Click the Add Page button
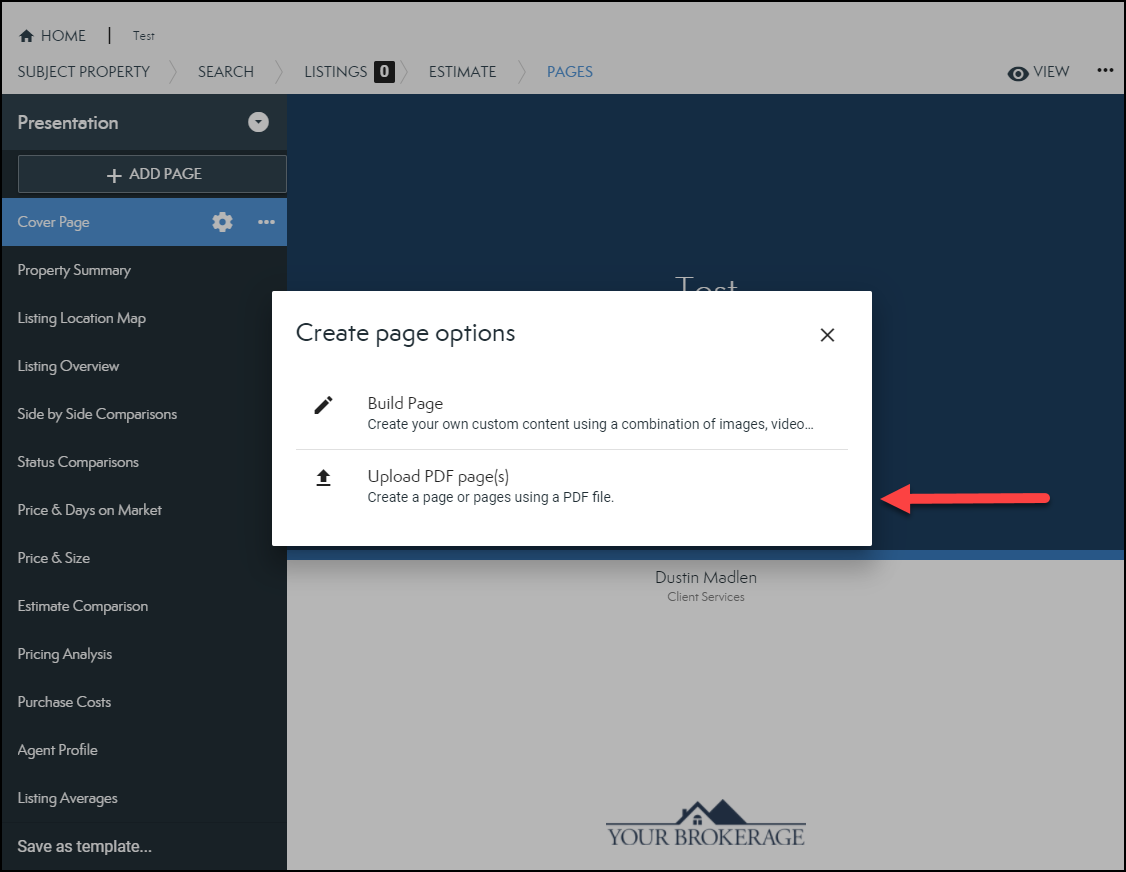1126x872 pixels. tap(152, 174)
